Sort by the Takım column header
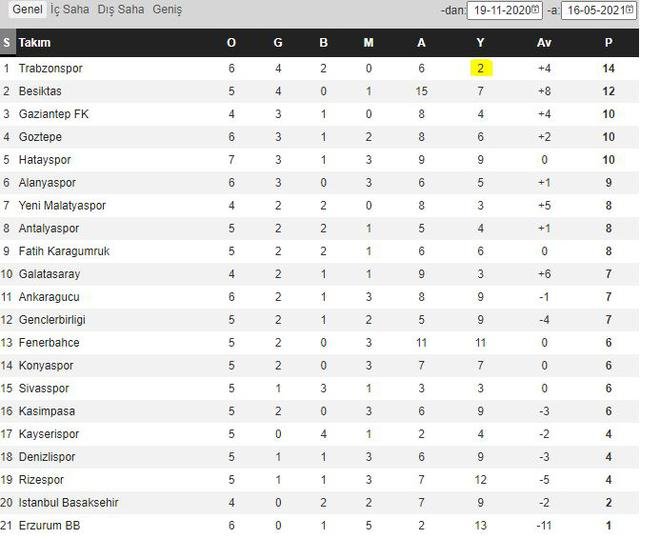Viewport: 670px width, 539px height. point(35,43)
